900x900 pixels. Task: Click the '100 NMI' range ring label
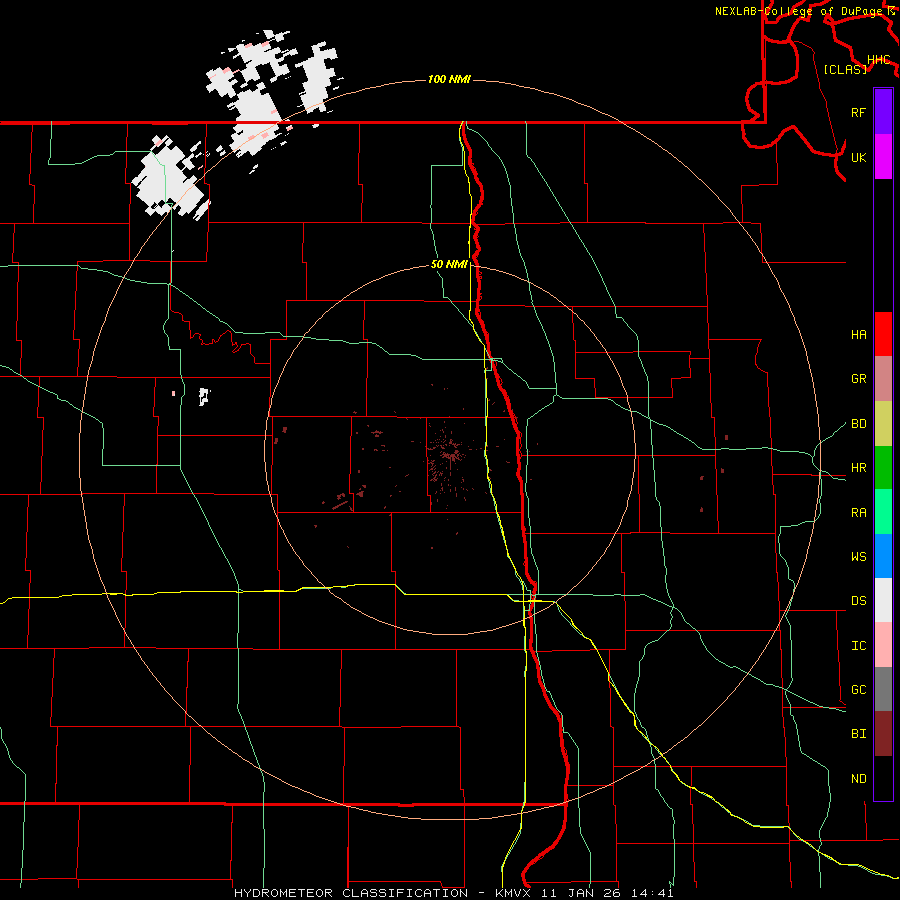(x=449, y=79)
